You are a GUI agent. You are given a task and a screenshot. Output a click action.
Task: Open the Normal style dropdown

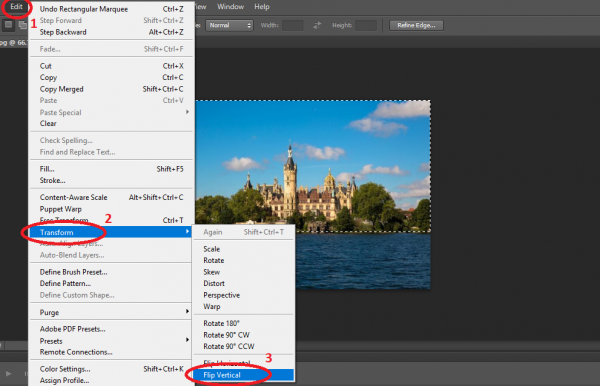(230, 25)
